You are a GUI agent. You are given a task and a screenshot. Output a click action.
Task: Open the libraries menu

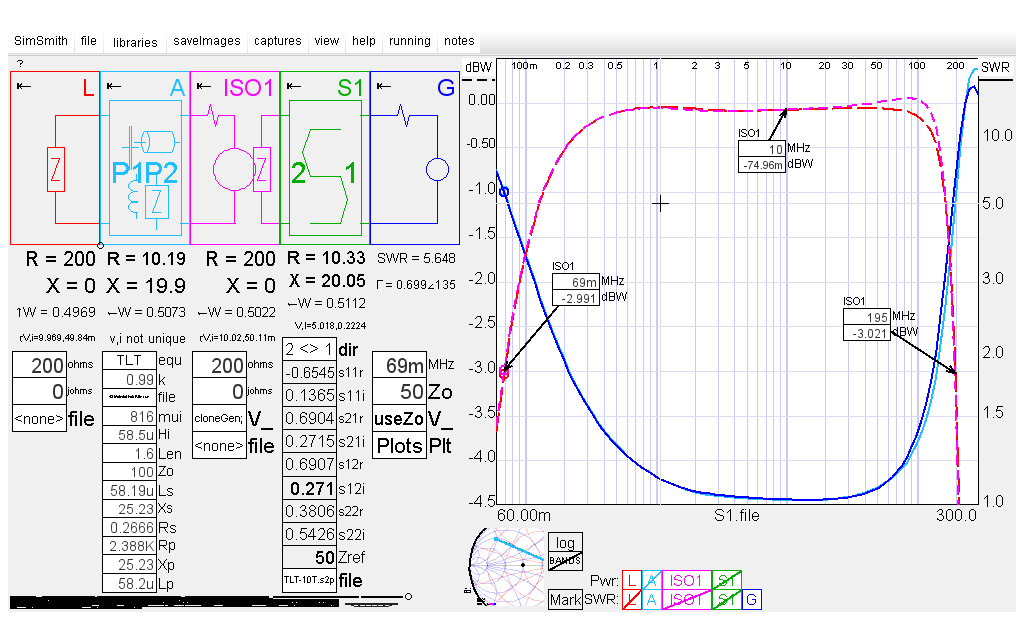tap(135, 42)
